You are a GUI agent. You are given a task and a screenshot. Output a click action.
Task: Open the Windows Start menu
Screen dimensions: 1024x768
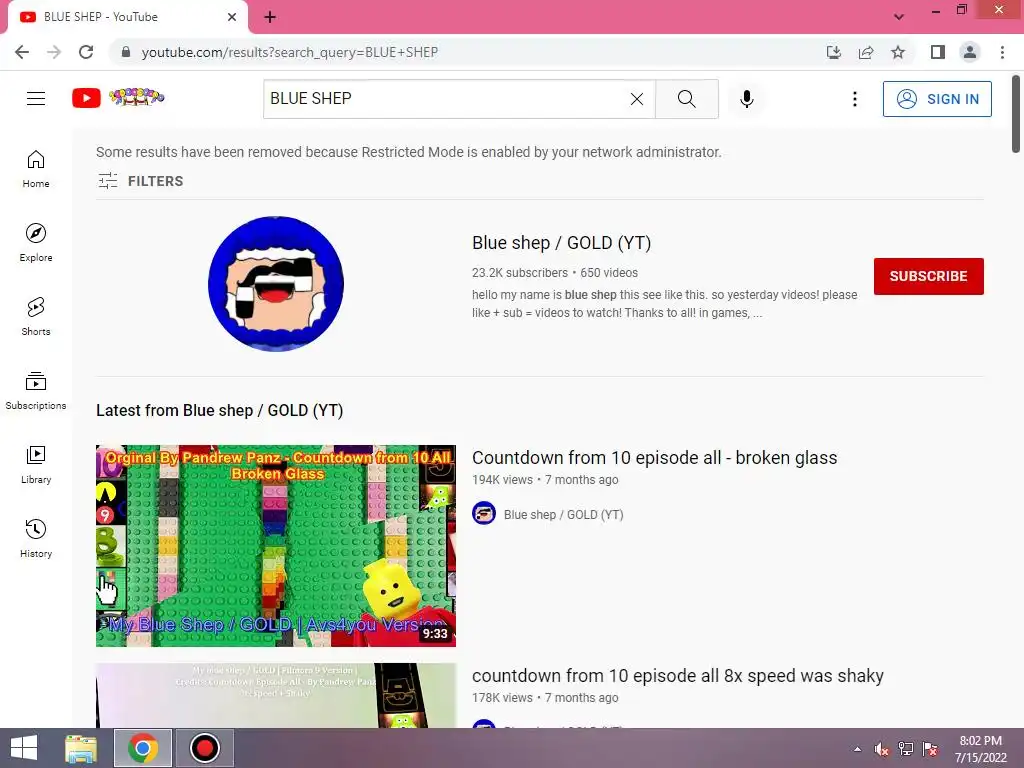click(x=24, y=748)
